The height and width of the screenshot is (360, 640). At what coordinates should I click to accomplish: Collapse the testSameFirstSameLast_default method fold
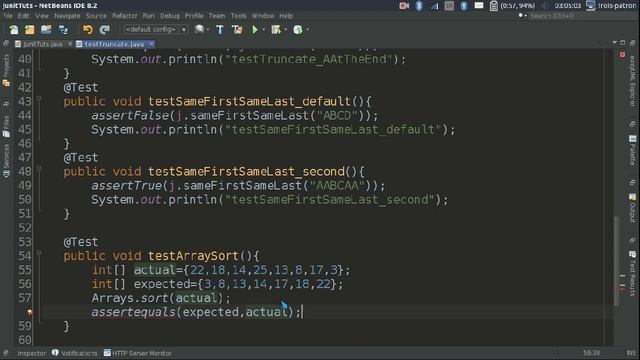(x=39, y=98)
